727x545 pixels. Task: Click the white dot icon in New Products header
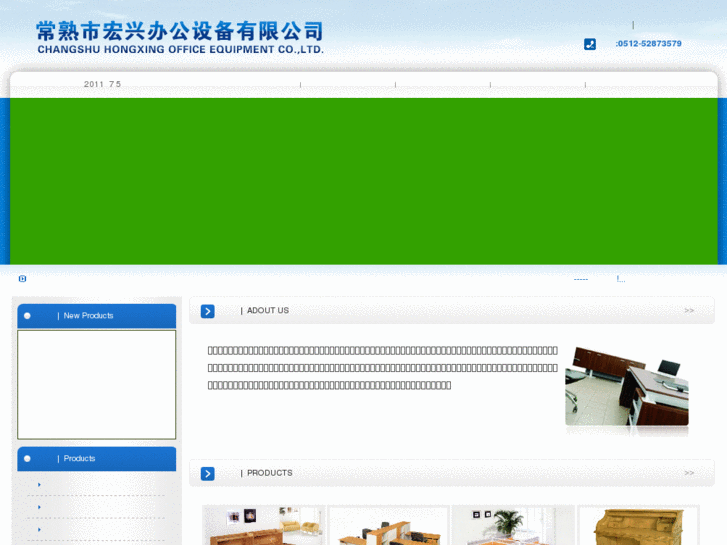coord(27,316)
